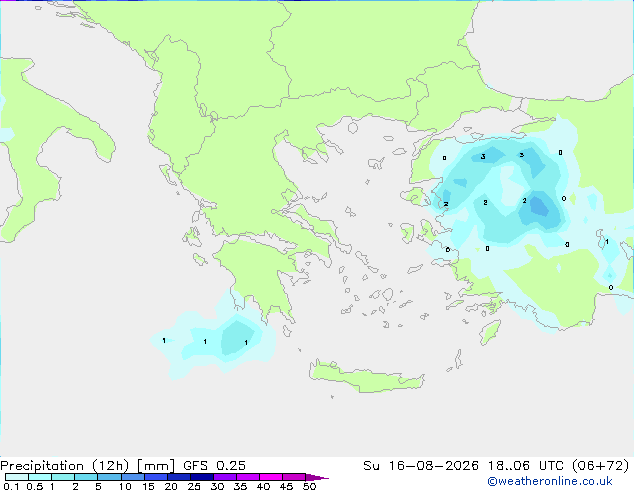The image size is (634, 490).
Task: Click the over-50 arrow tip of the legend
Action: [x=317, y=477]
